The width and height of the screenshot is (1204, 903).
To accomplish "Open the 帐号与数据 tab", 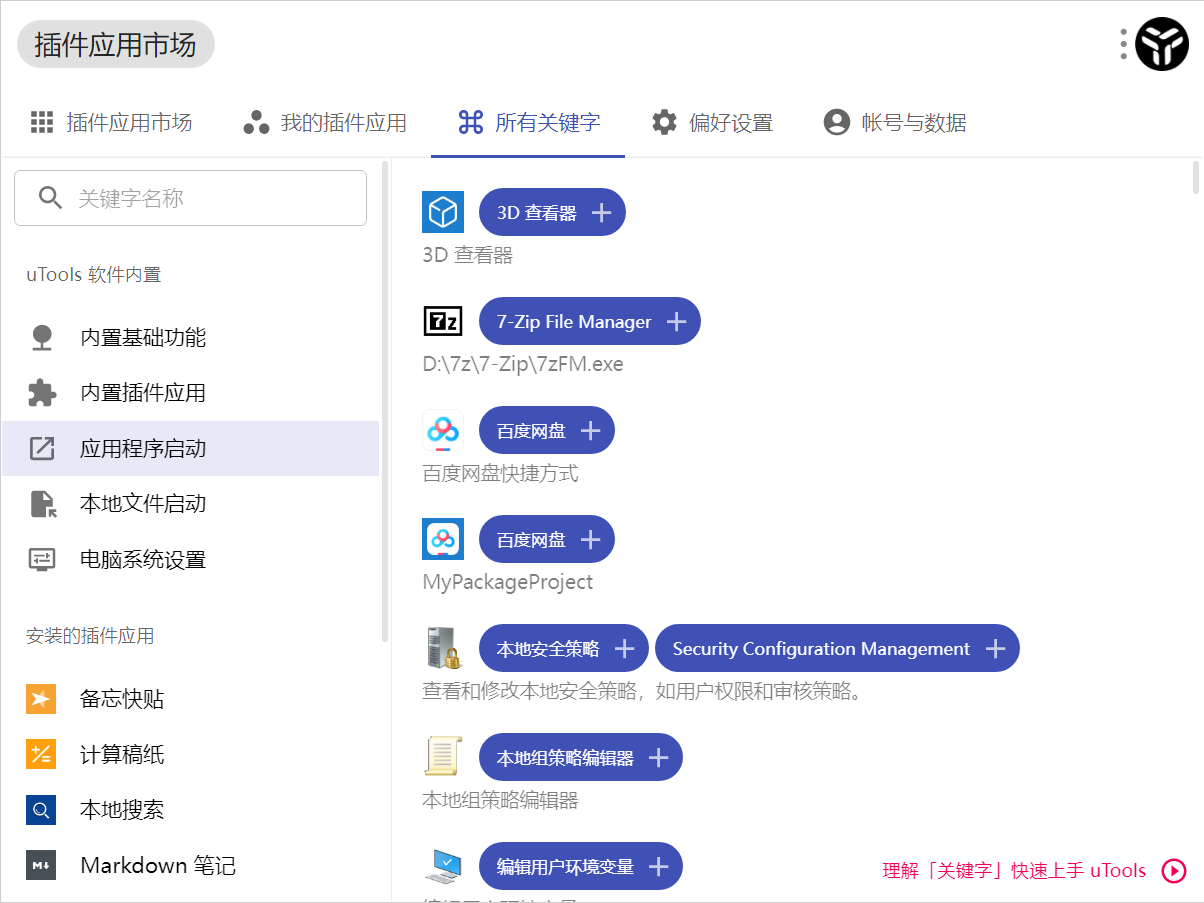I will pos(895,122).
